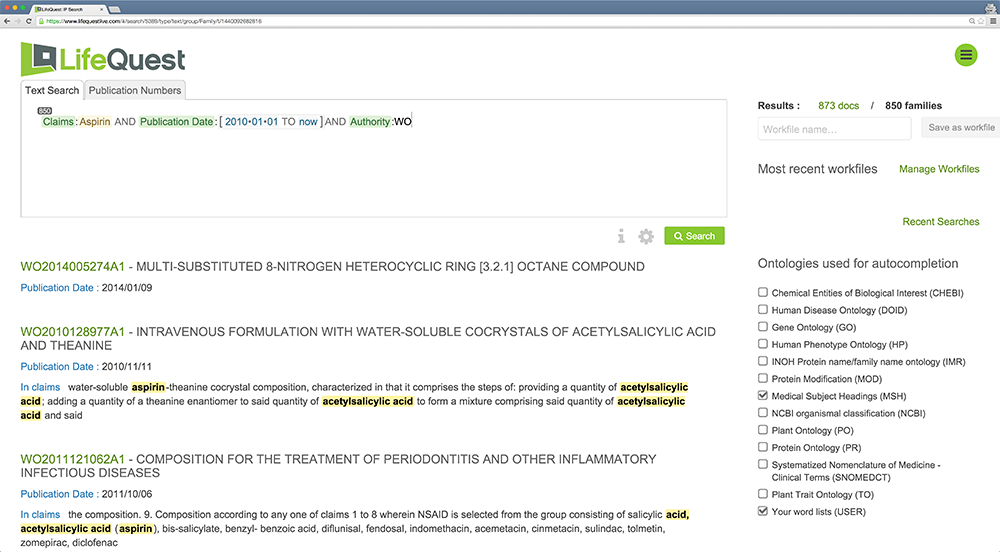Run the green Search button
1000x552 pixels.
[x=694, y=236]
